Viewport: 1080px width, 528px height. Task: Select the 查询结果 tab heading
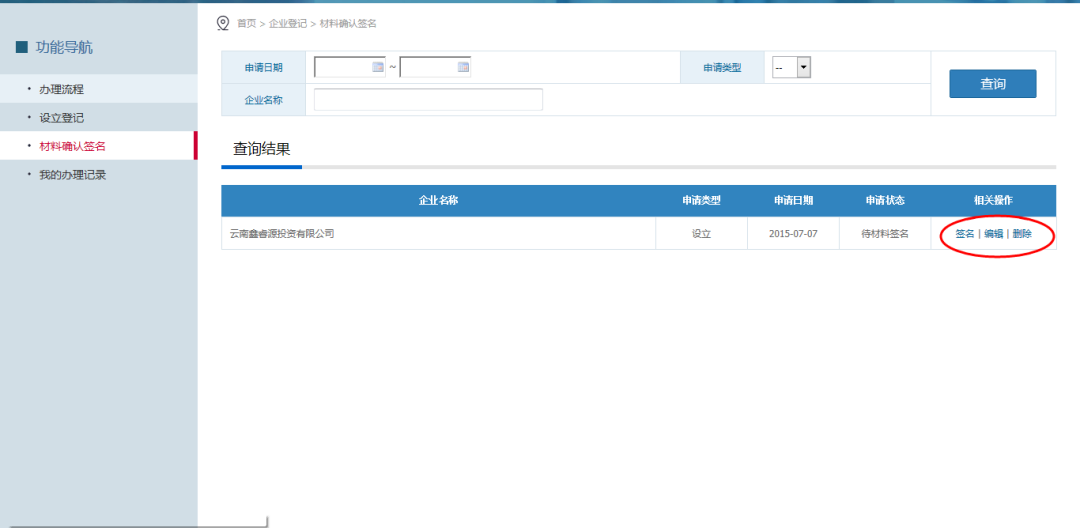pyautogui.click(x=262, y=149)
